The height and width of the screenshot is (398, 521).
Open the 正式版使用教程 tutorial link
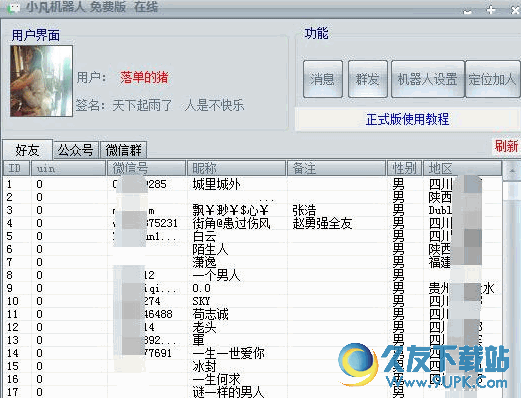pyautogui.click(x=407, y=119)
